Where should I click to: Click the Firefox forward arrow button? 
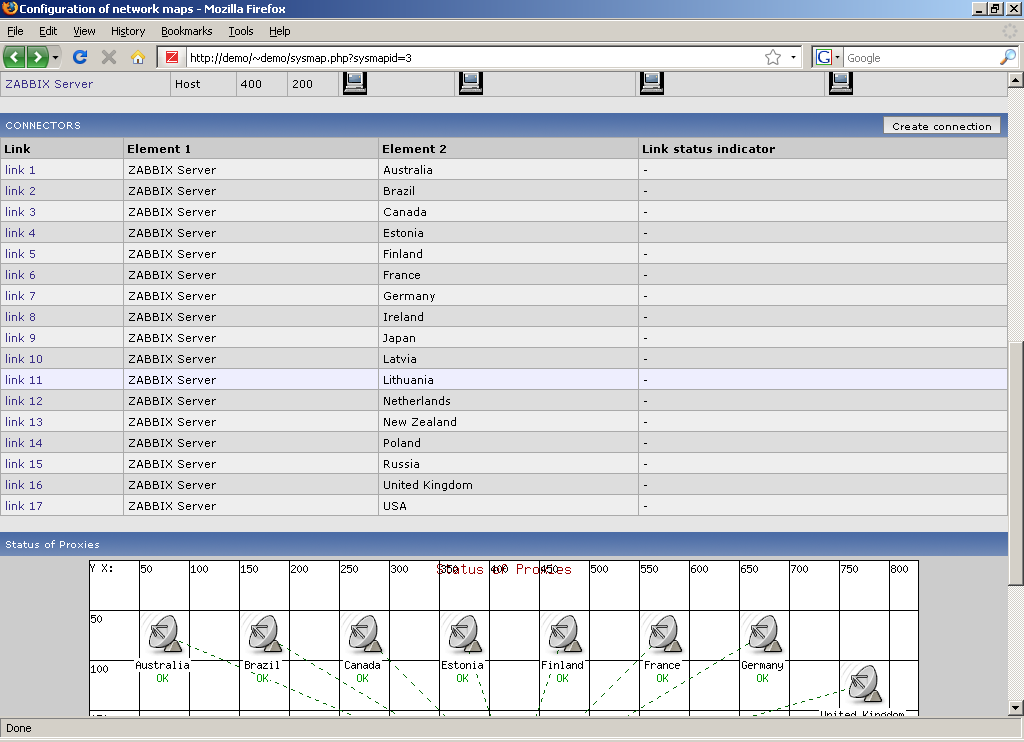click(x=37, y=57)
